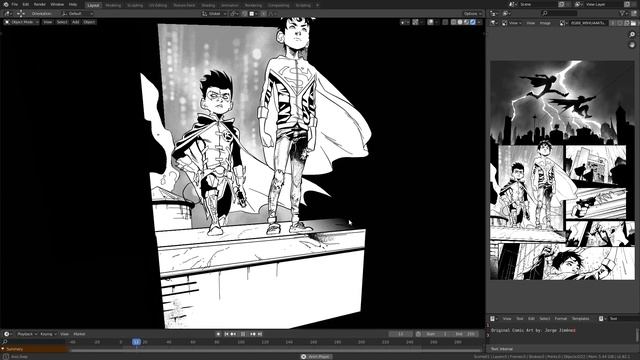Open the image editor type icon
This screenshot has height=360, width=640.
pos(494,23)
